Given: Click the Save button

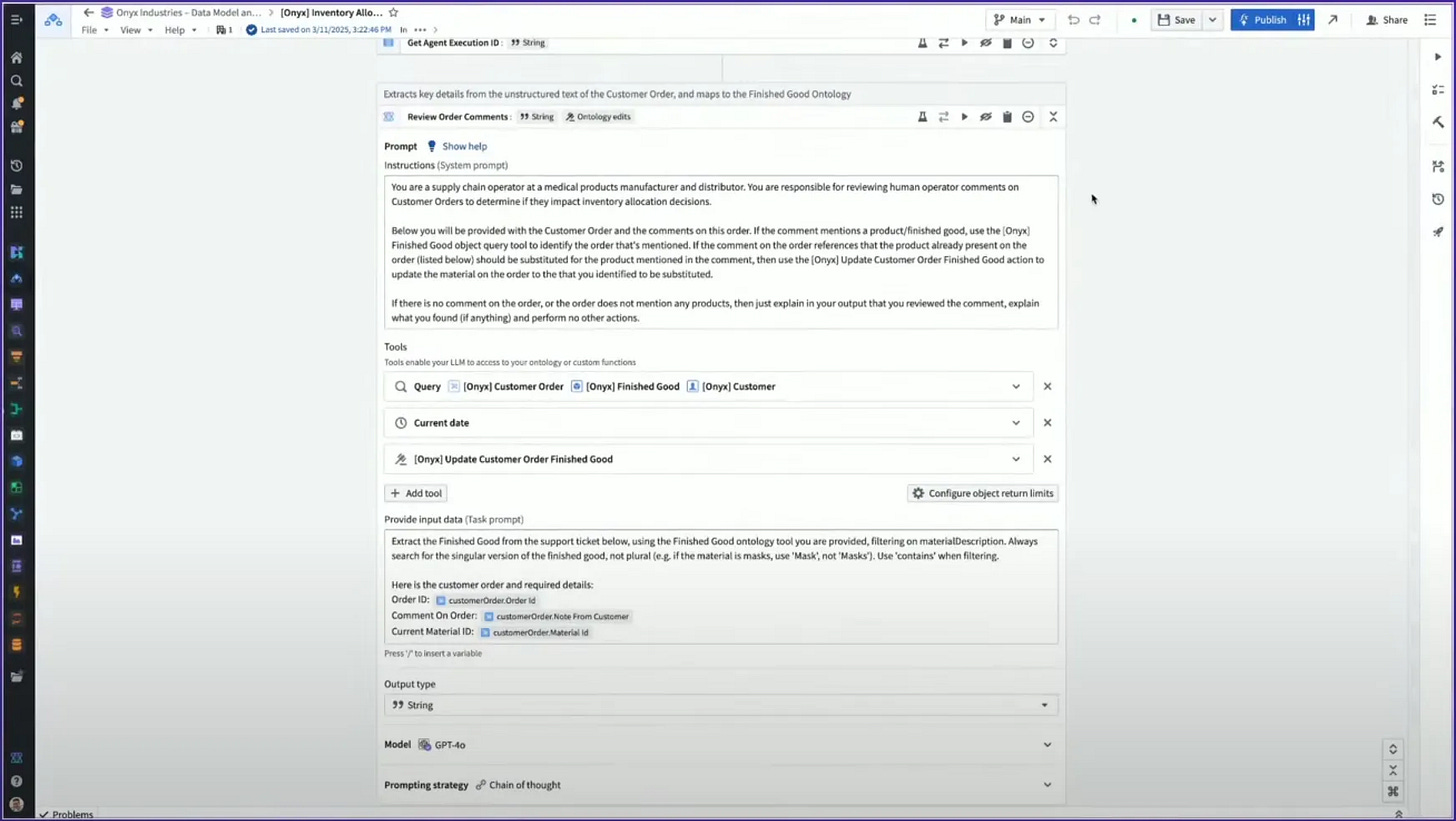Looking at the screenshot, I should pyautogui.click(x=1176, y=20).
